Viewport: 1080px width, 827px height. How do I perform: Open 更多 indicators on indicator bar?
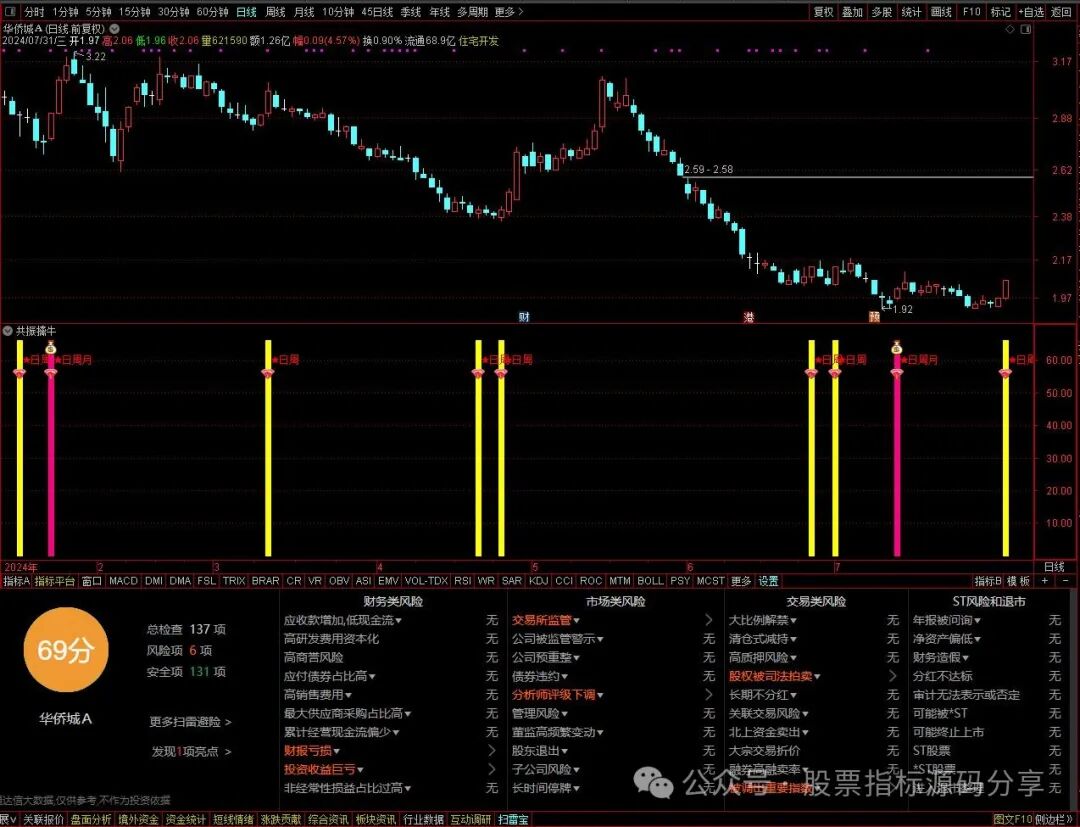tap(740, 581)
